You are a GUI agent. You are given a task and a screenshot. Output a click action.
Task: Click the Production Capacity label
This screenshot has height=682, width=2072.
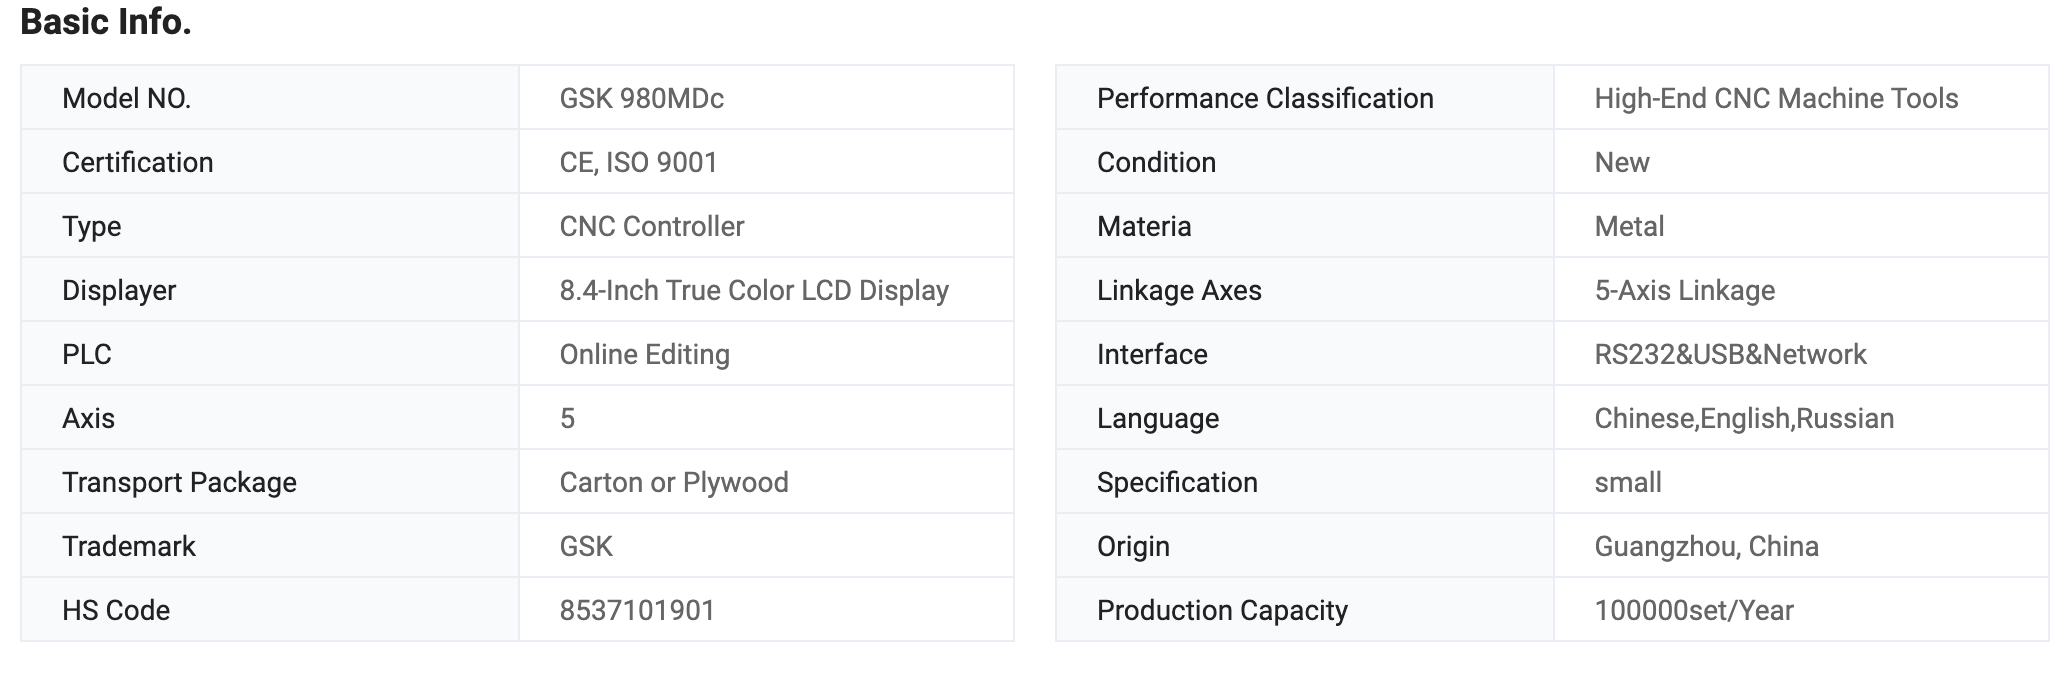click(x=1221, y=610)
